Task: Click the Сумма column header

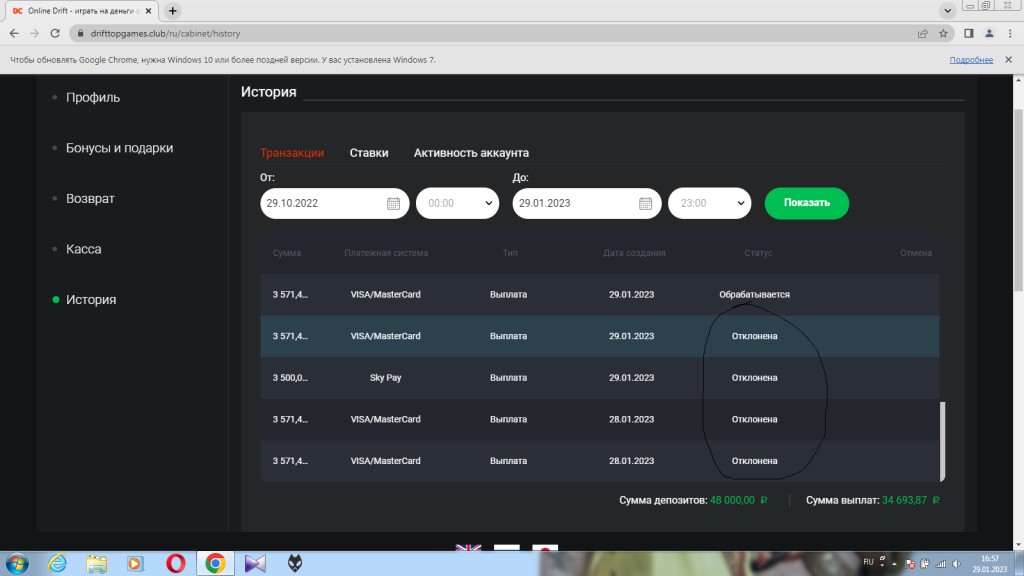Action: click(287, 253)
